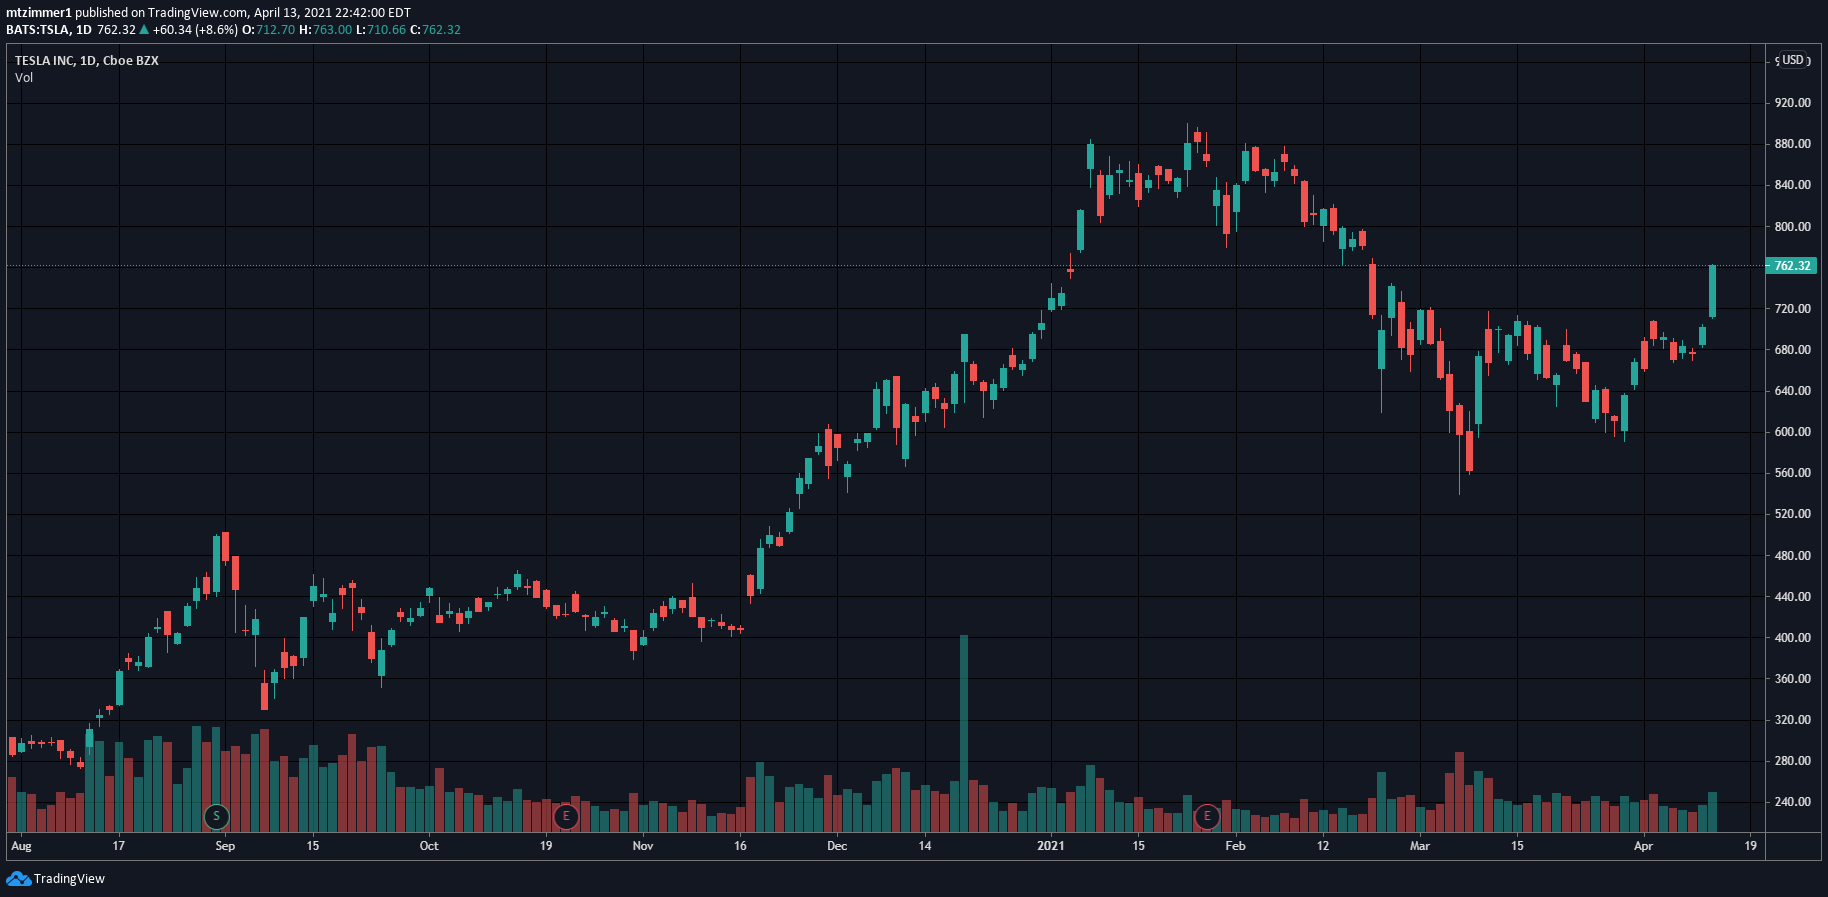This screenshot has height=897, width=1828.
Task: Click the 2021 label on time axis
Action: point(1051,846)
